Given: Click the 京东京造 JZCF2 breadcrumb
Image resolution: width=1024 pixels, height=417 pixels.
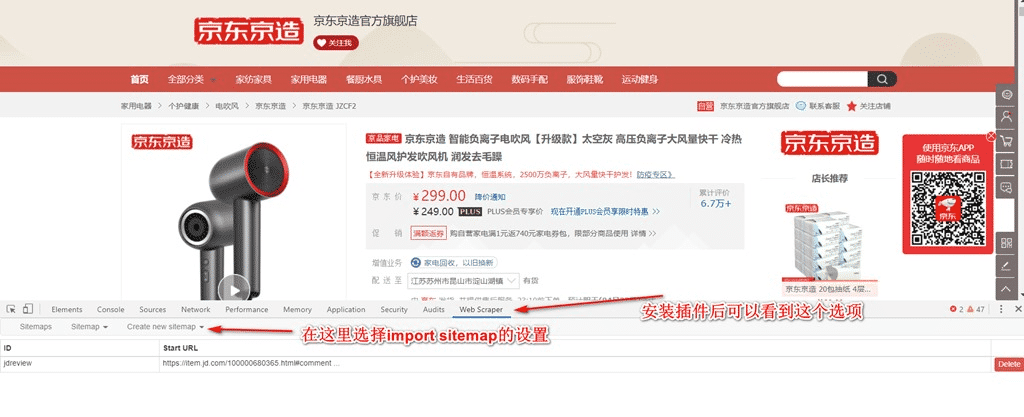Looking at the screenshot, I should [328, 106].
